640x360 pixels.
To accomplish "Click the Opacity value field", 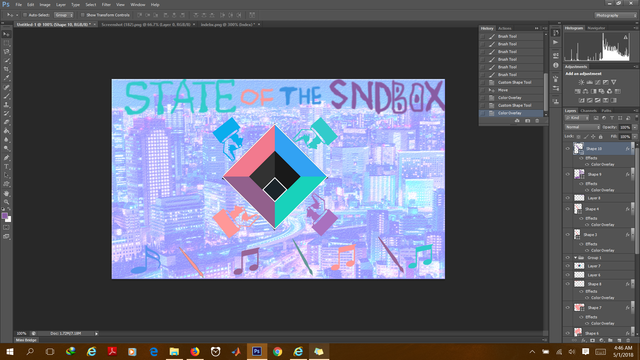I will 625,127.
